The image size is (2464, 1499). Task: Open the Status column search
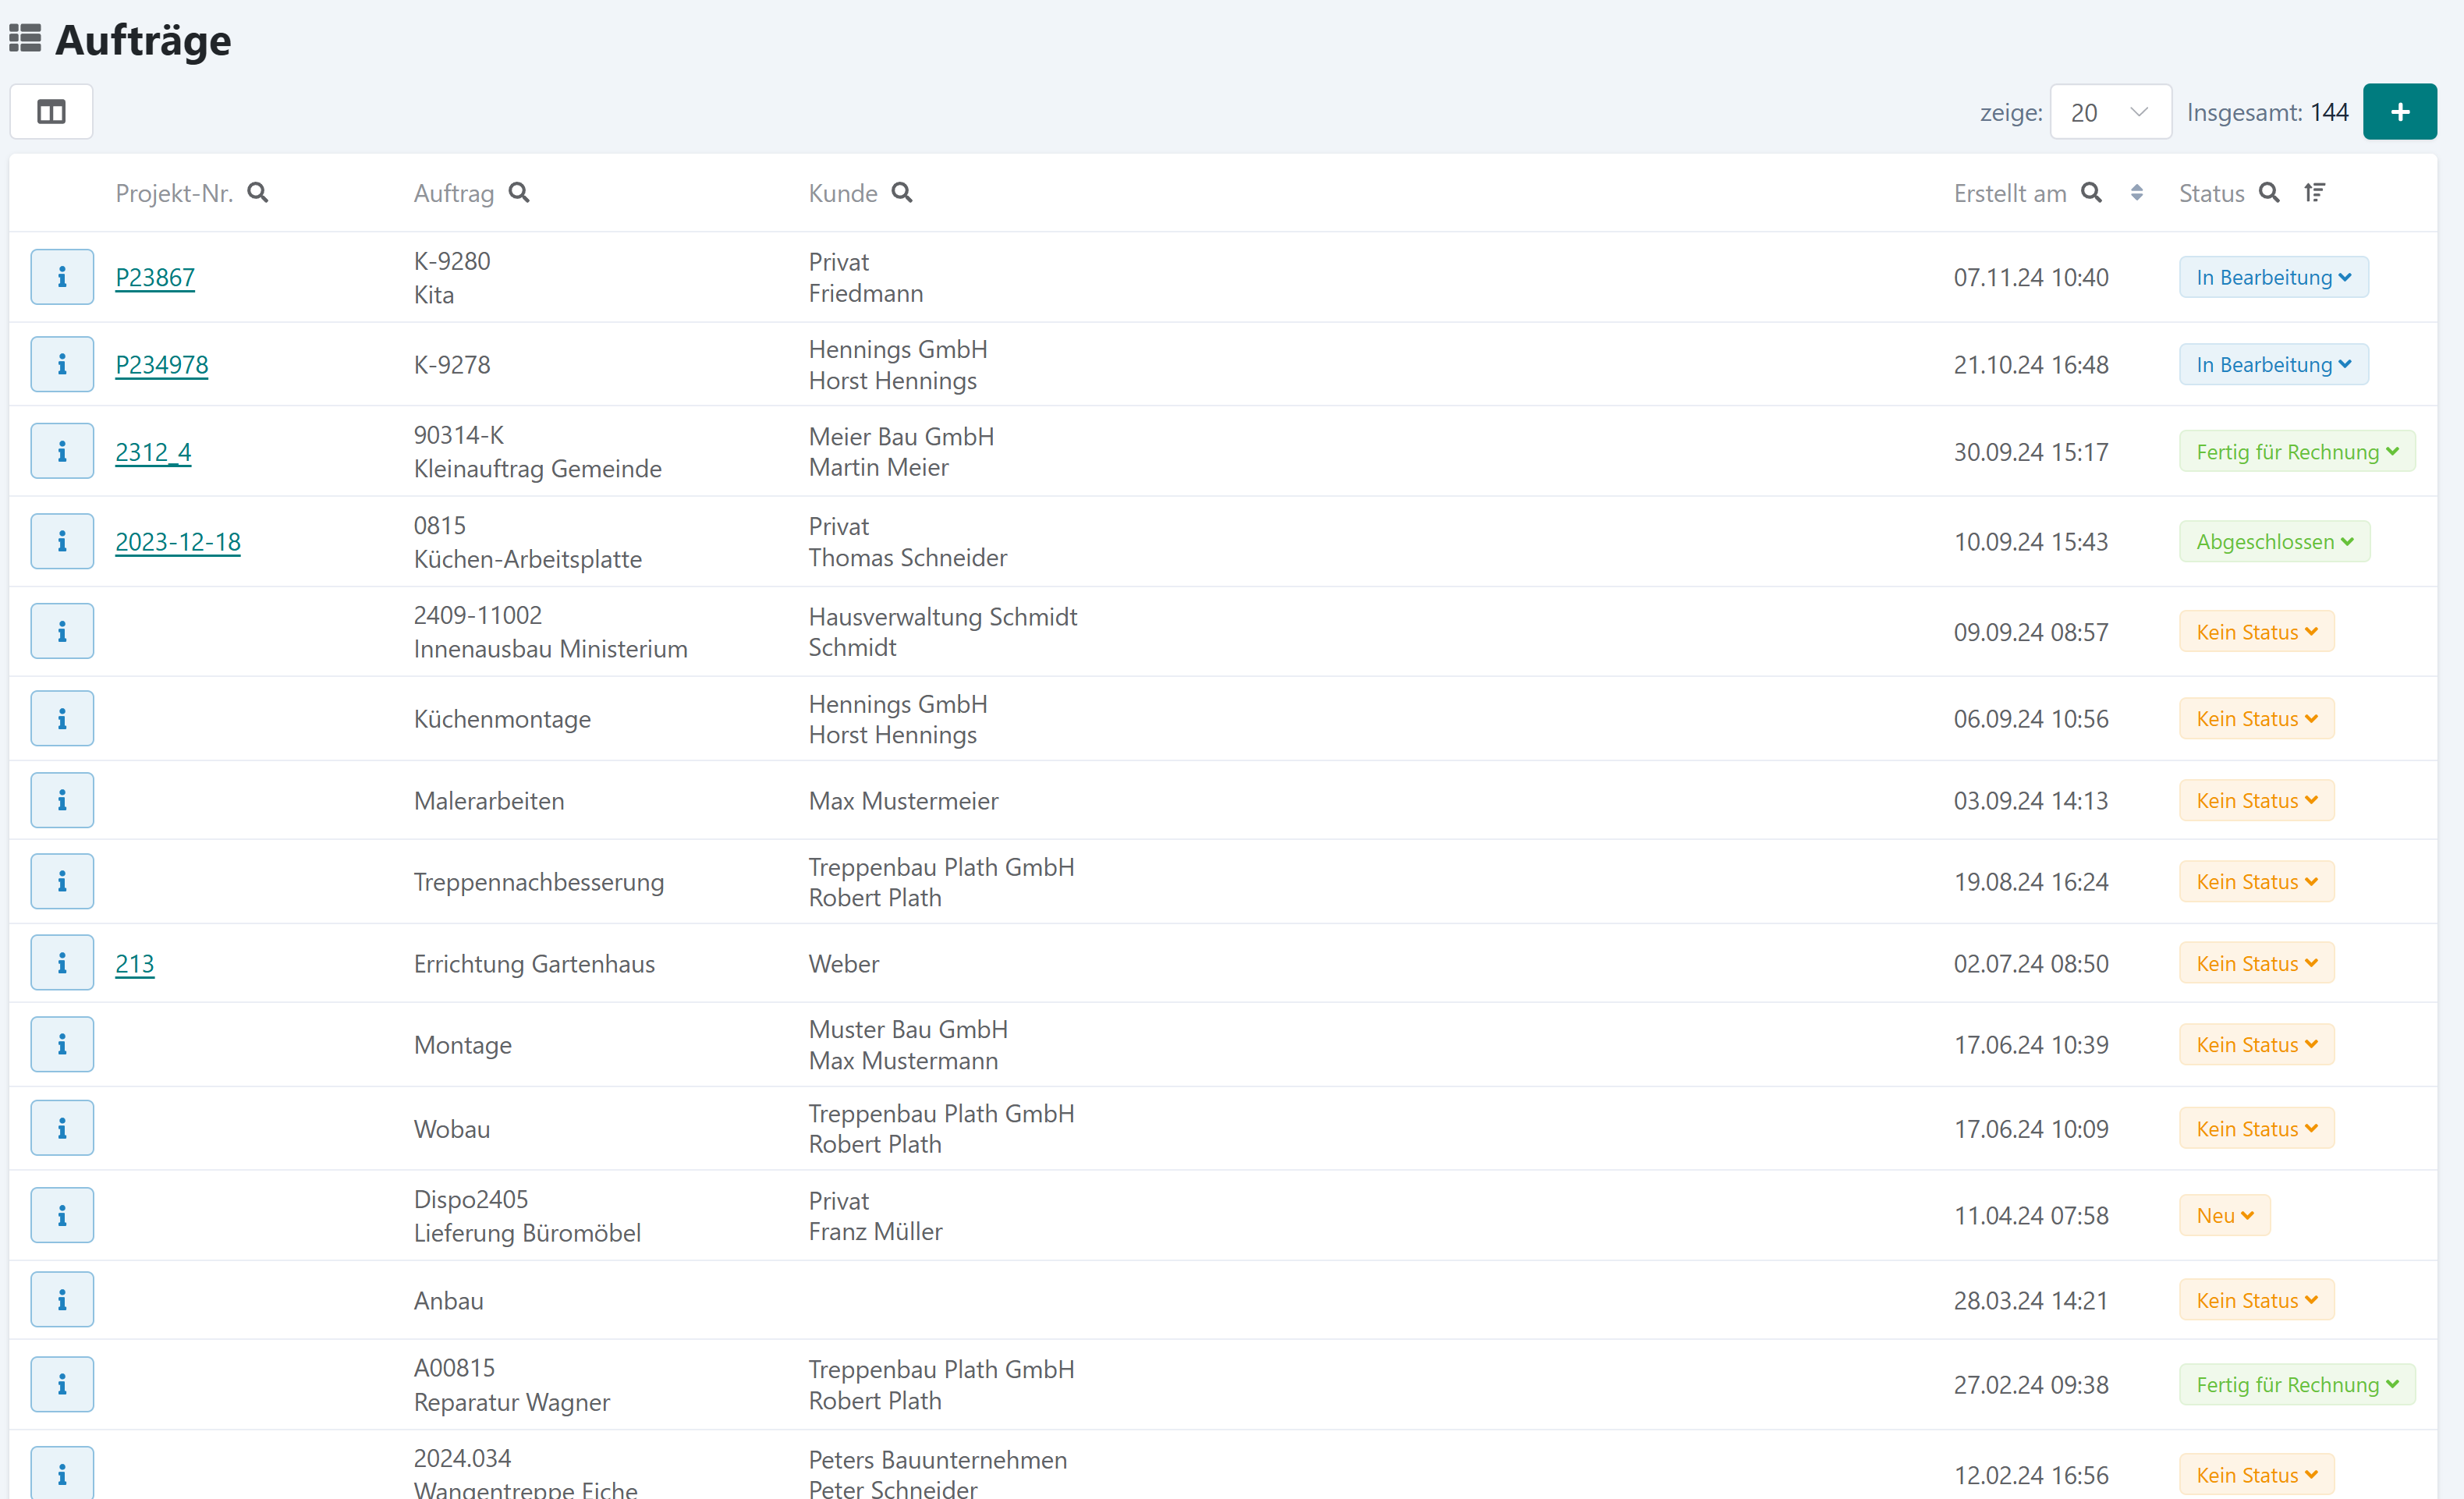(2269, 192)
